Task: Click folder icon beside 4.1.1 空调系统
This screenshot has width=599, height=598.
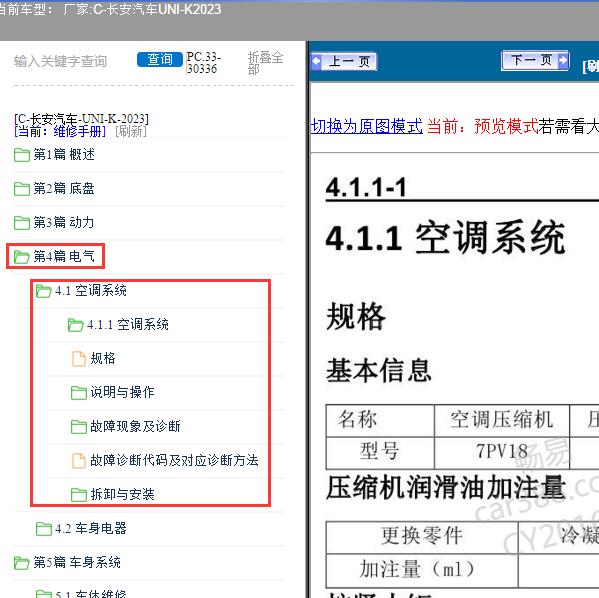Action: click(75, 325)
